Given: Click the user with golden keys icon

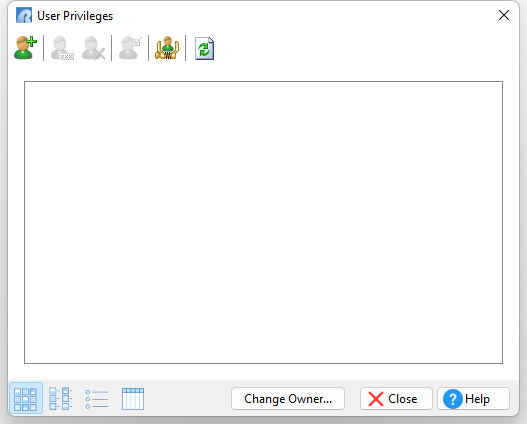Looking at the screenshot, I should pyautogui.click(x=167, y=48).
